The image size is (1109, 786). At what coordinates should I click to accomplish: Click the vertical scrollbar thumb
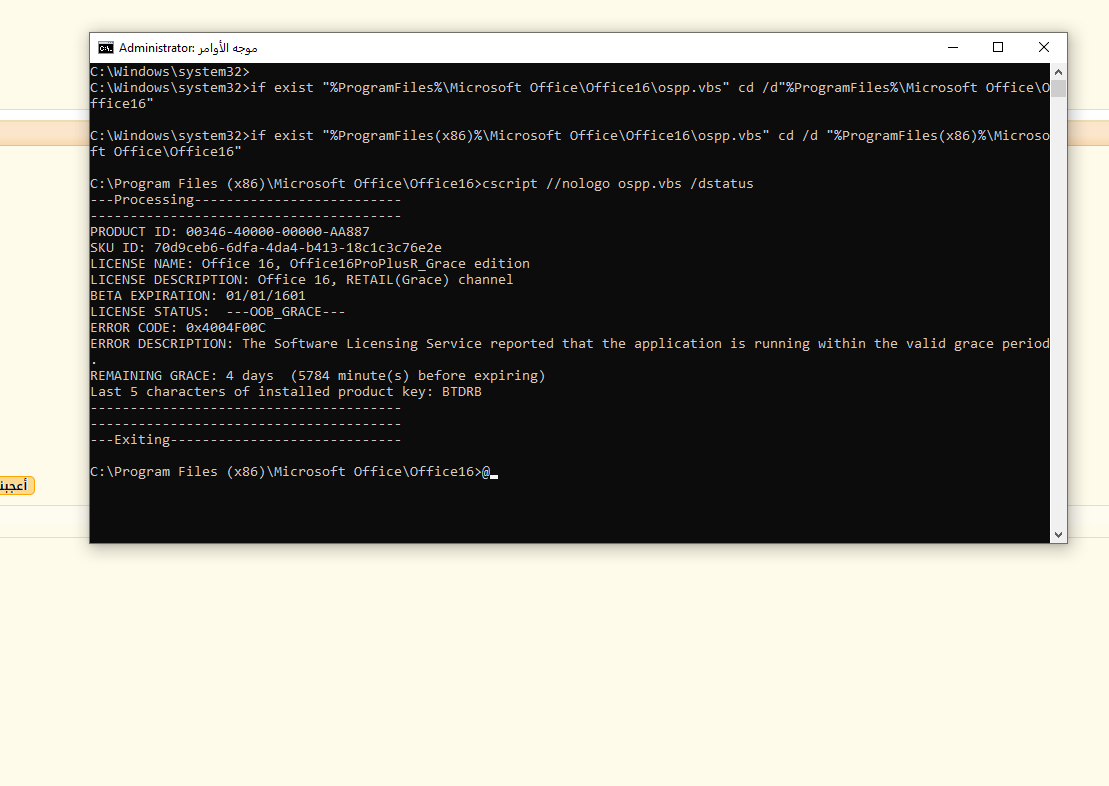pos(1058,88)
